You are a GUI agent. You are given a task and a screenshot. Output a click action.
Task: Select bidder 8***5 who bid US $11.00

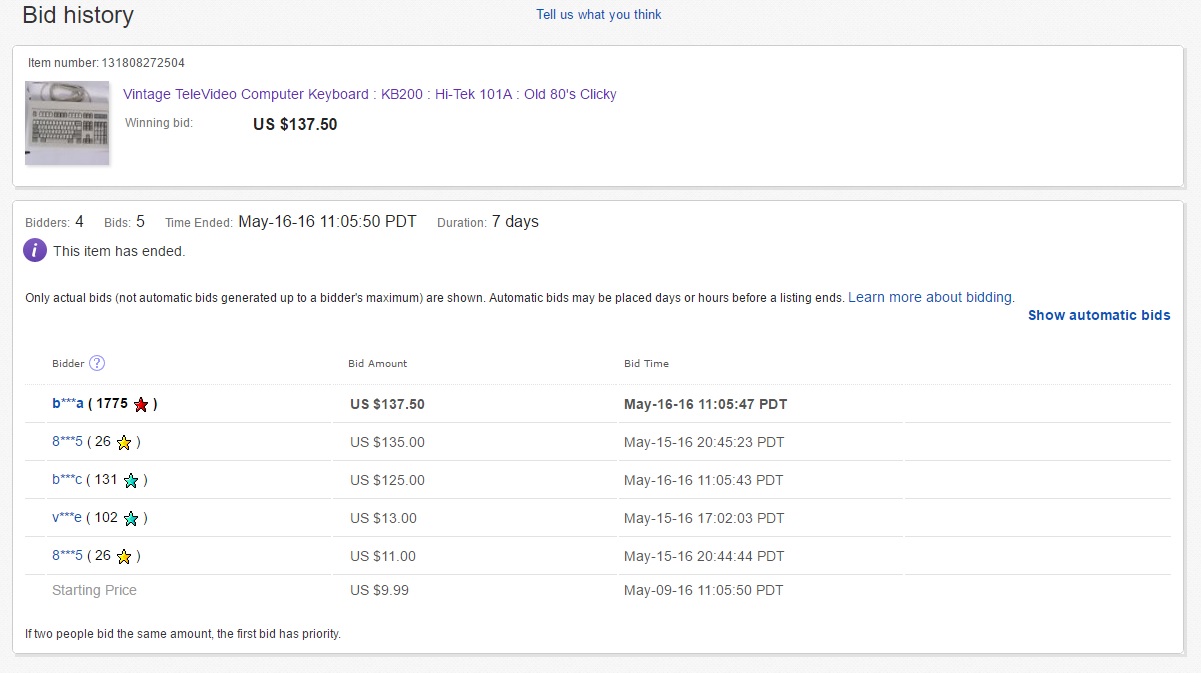[x=68, y=556]
